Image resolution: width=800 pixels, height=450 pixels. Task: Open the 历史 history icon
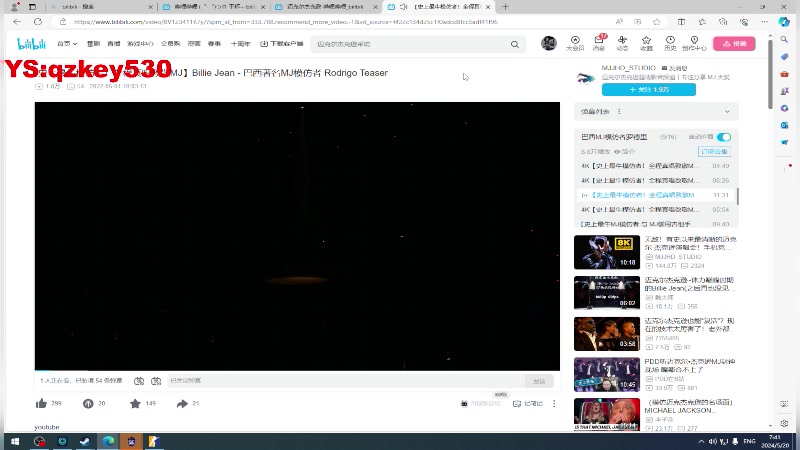tap(670, 43)
